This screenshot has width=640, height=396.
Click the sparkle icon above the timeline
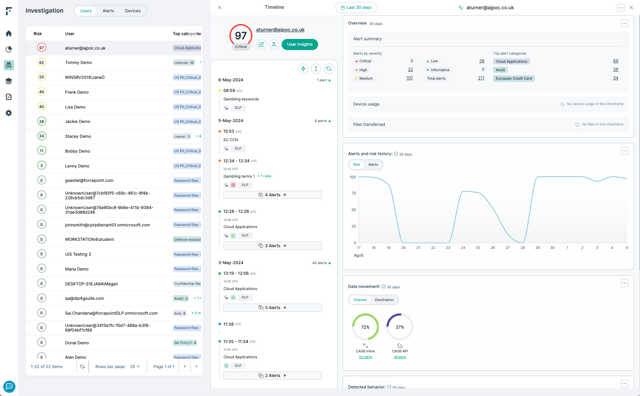pos(303,69)
